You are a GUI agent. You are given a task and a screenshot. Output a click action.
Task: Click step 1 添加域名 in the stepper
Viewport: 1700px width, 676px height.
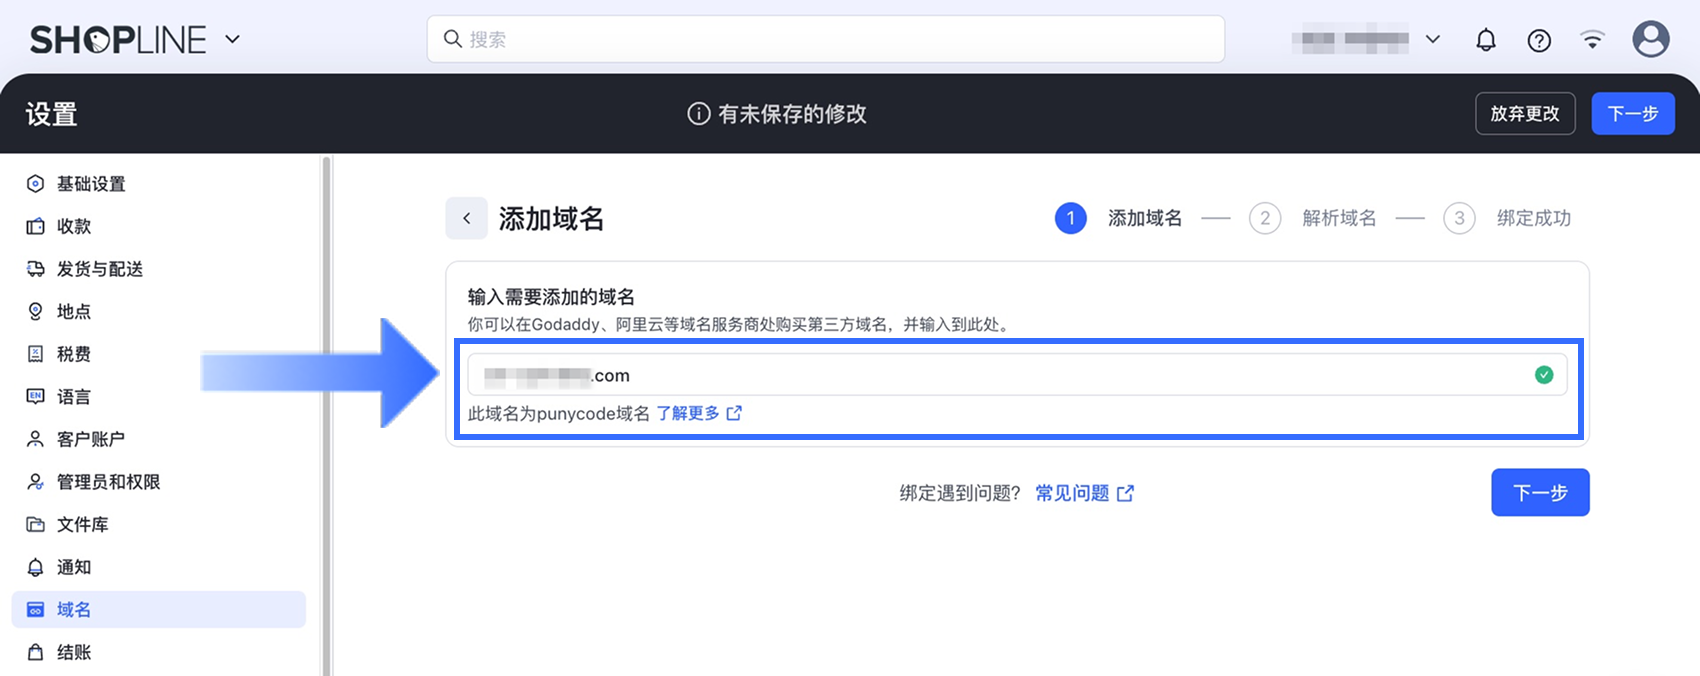[1119, 218]
